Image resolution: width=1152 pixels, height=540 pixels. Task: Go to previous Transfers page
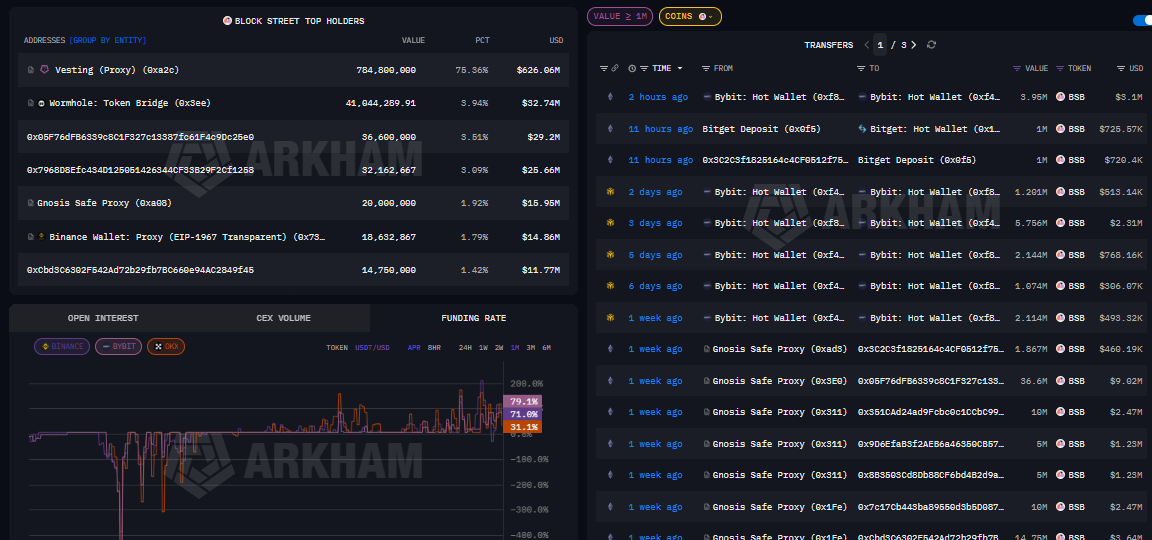867,45
